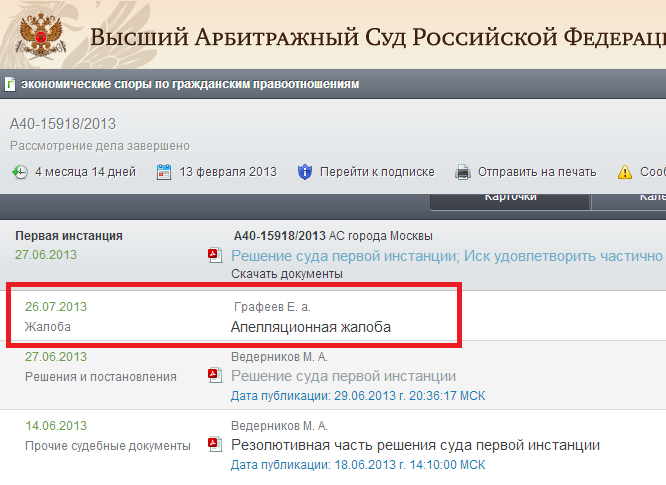The height and width of the screenshot is (485, 666).
Task: Click 'Отправить на печать'
Action: point(537,172)
